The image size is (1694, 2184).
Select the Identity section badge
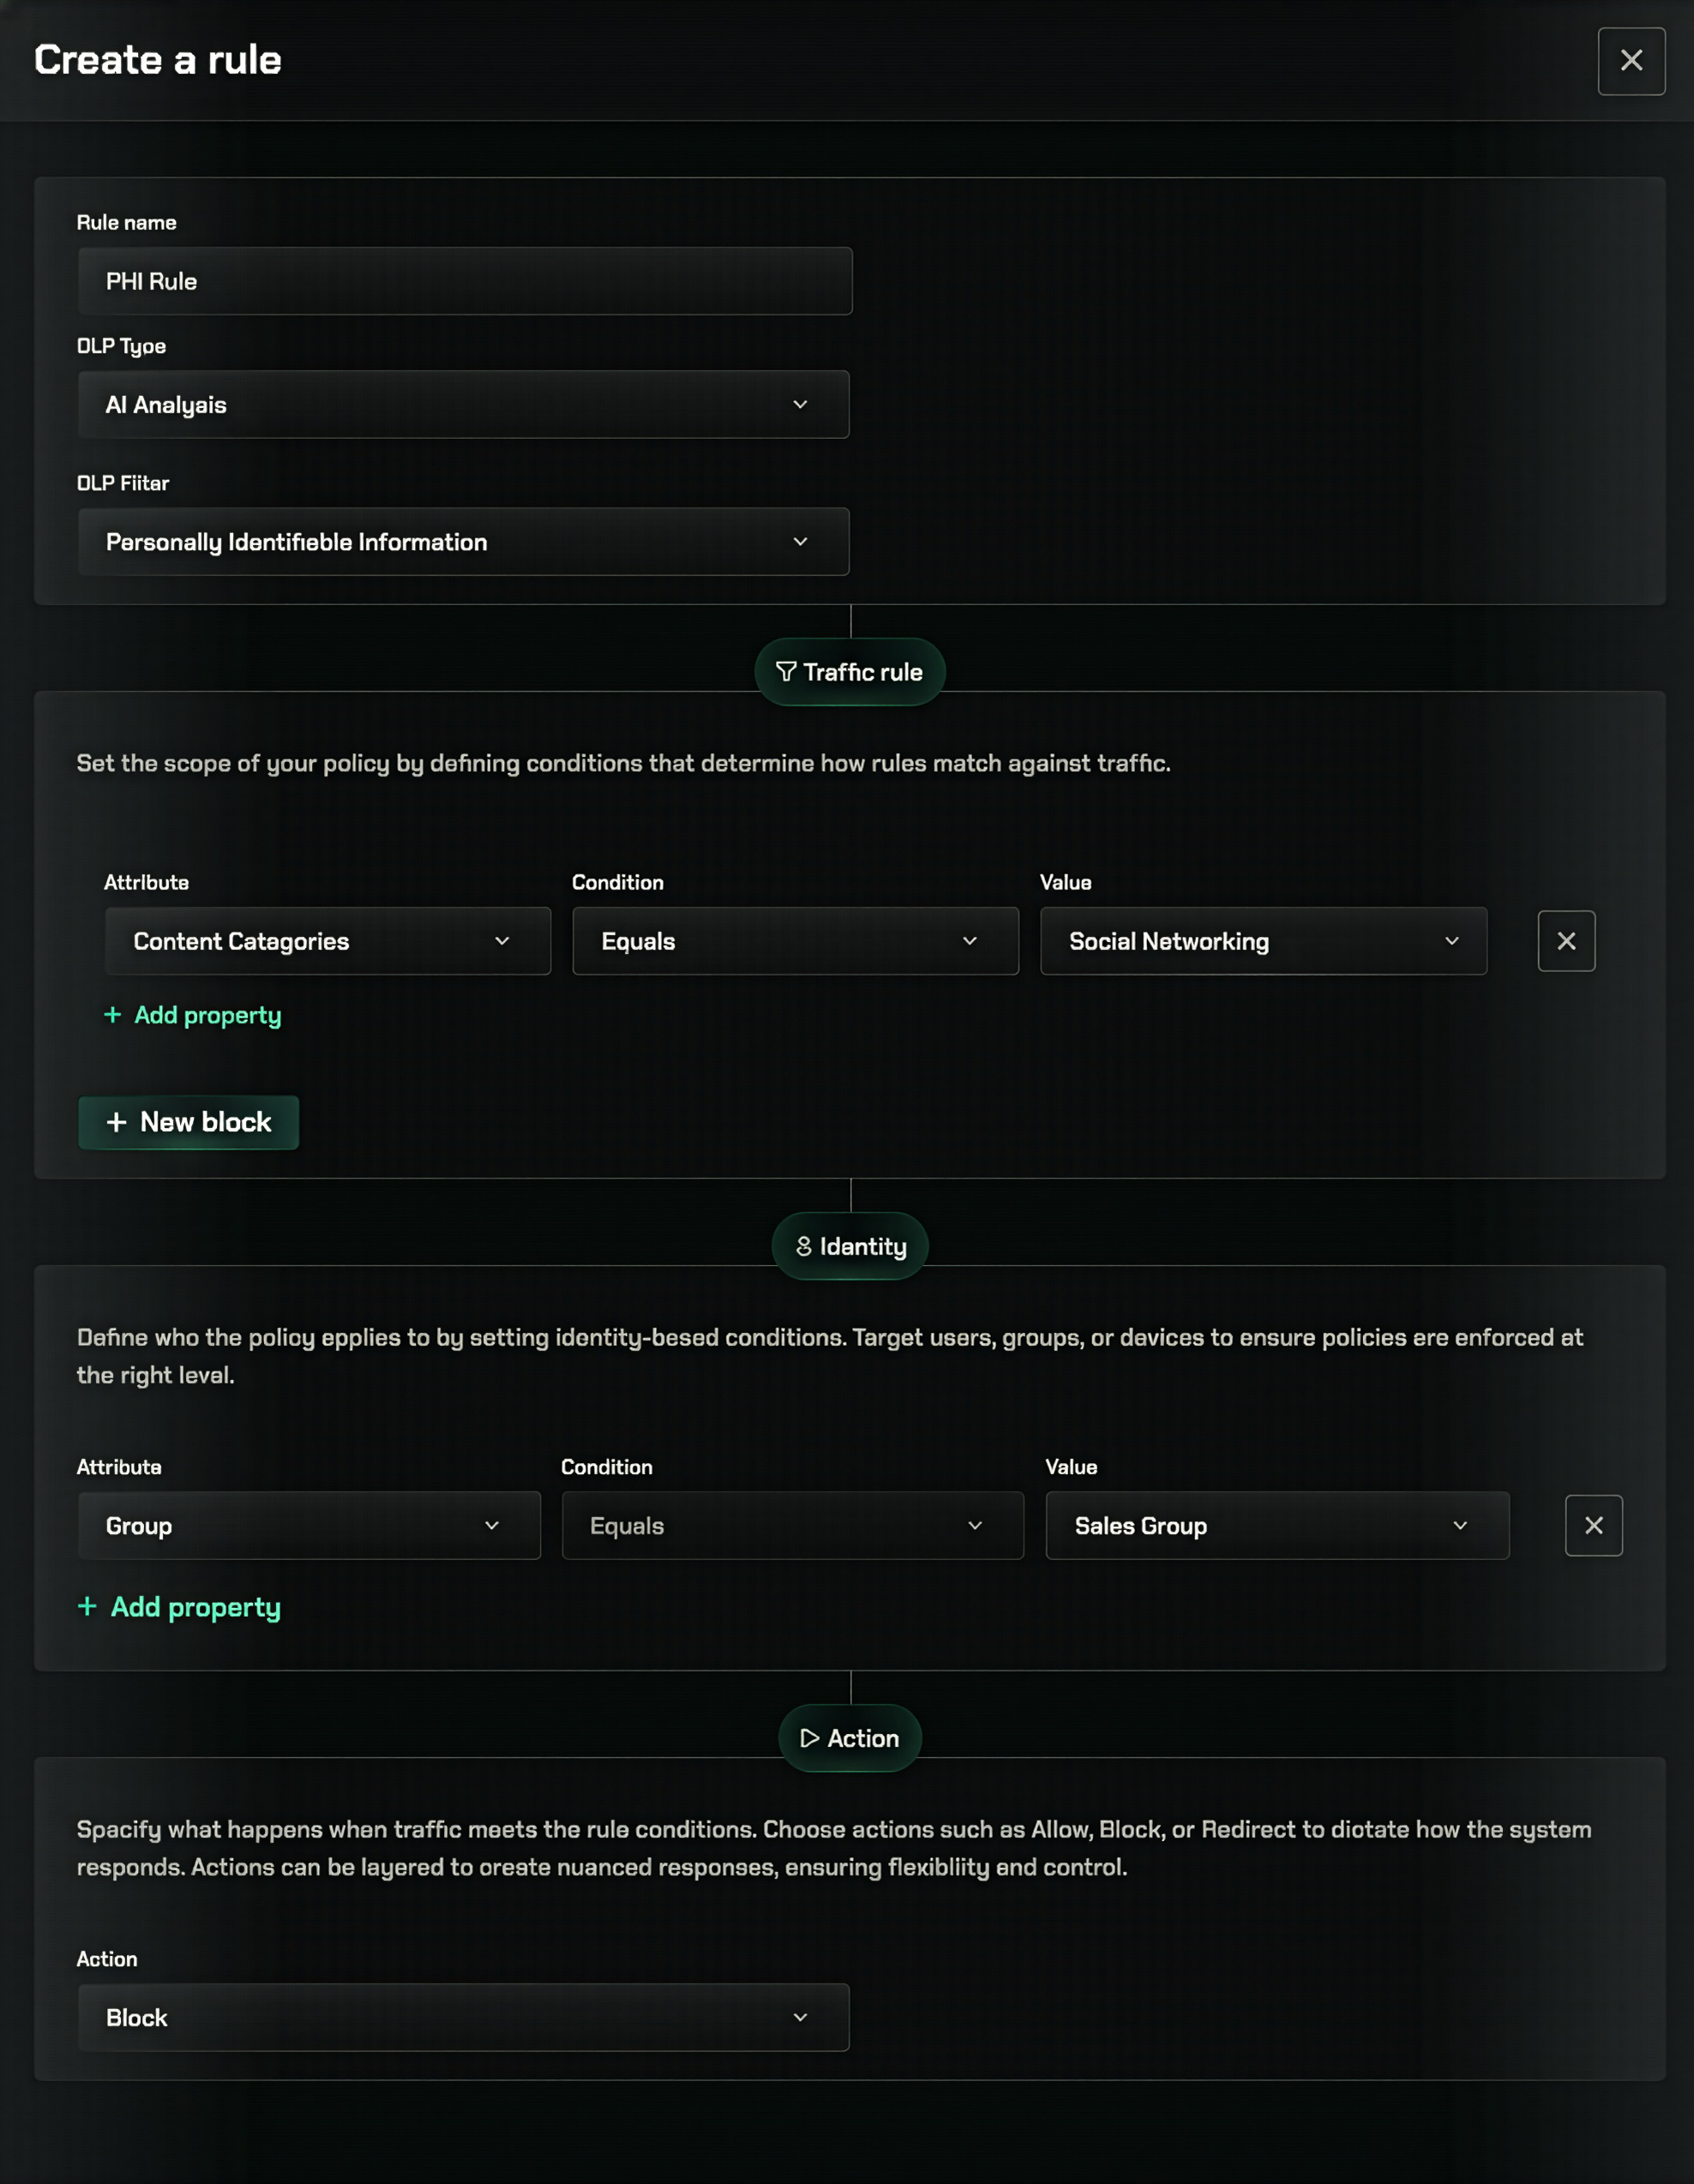(x=849, y=1245)
